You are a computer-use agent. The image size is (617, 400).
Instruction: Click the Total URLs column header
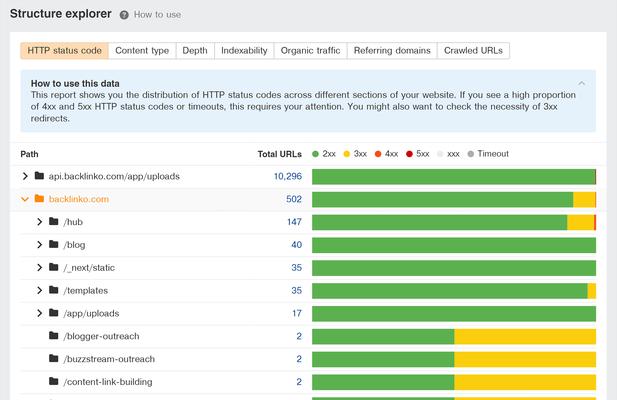click(279, 154)
